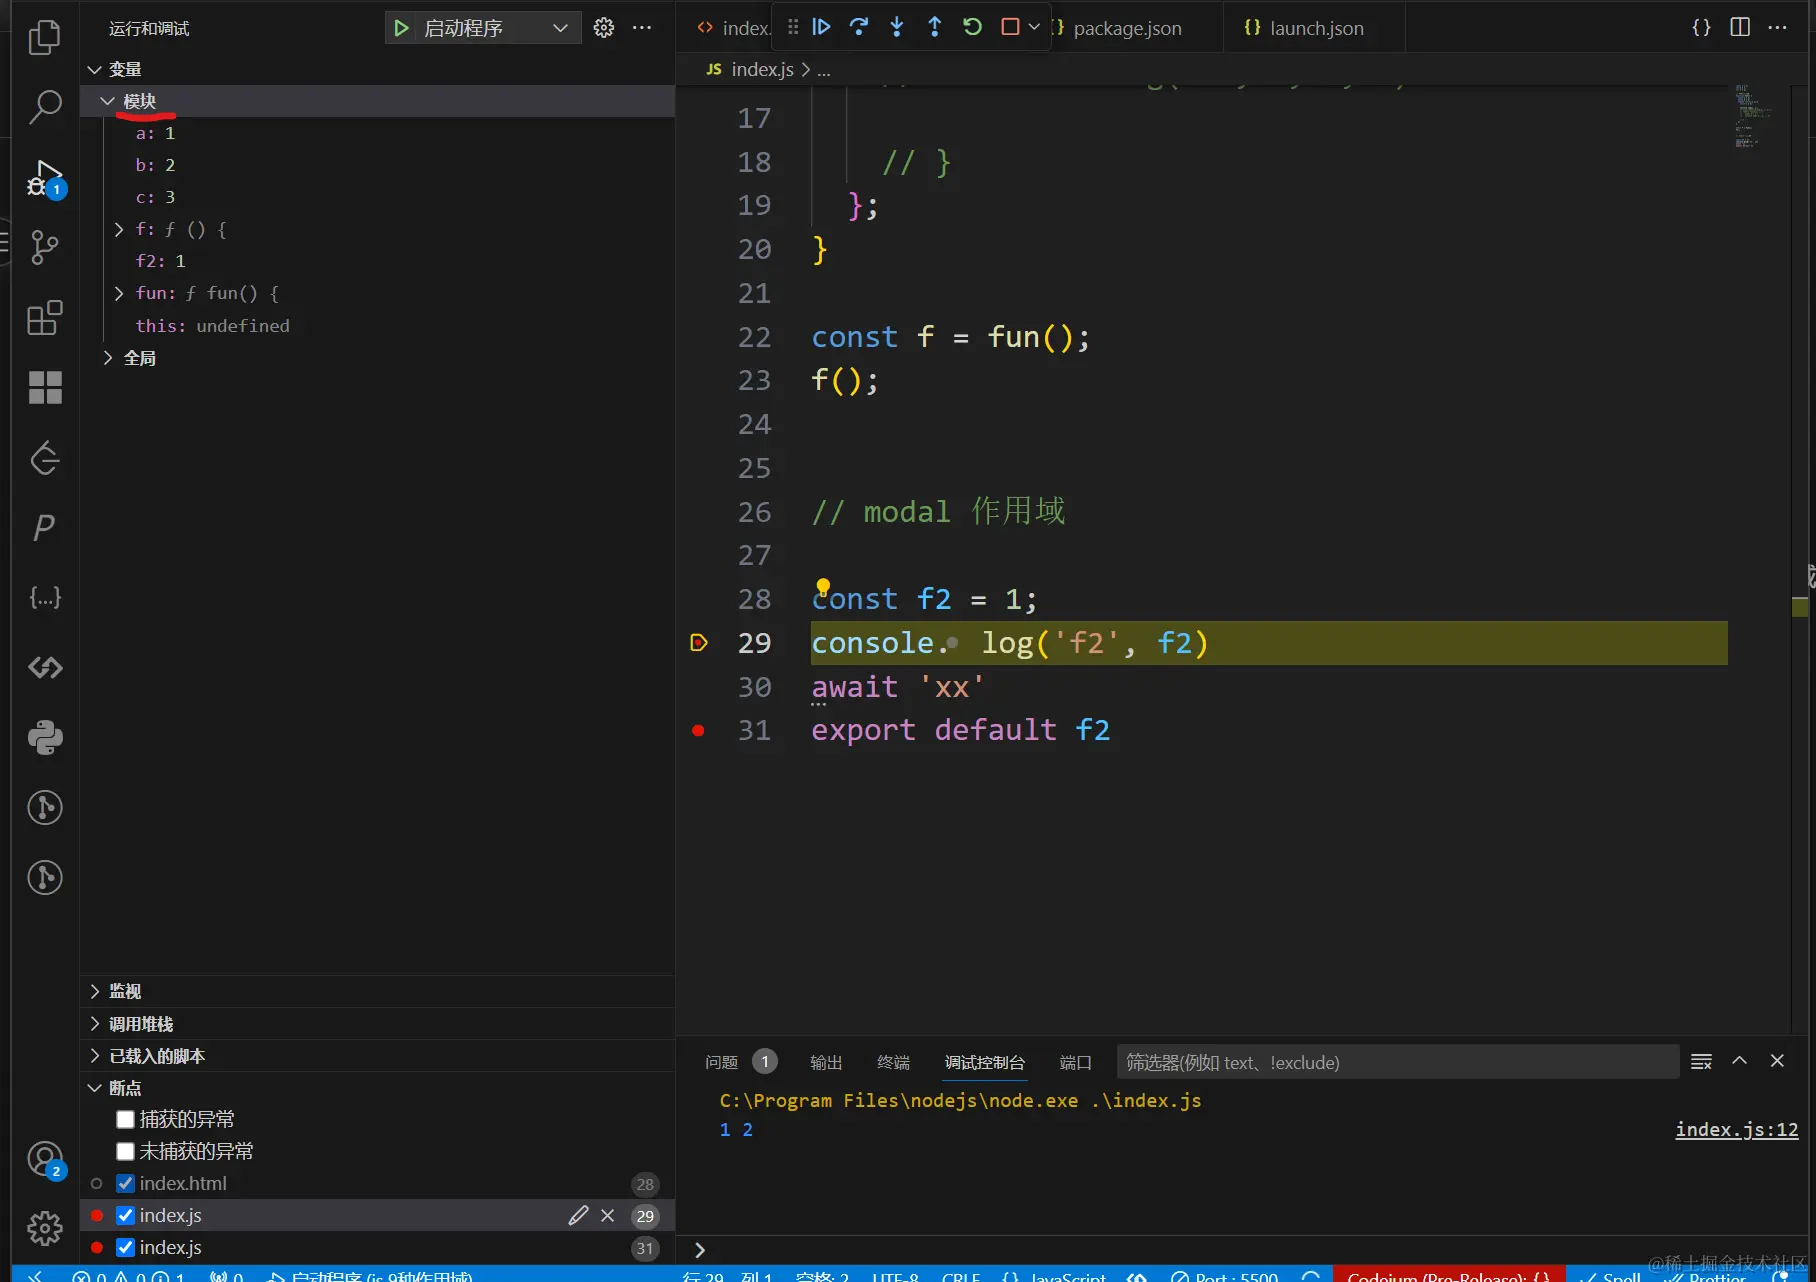Open Run and Debug view icon
The width and height of the screenshot is (1816, 1282).
pyautogui.click(x=44, y=178)
